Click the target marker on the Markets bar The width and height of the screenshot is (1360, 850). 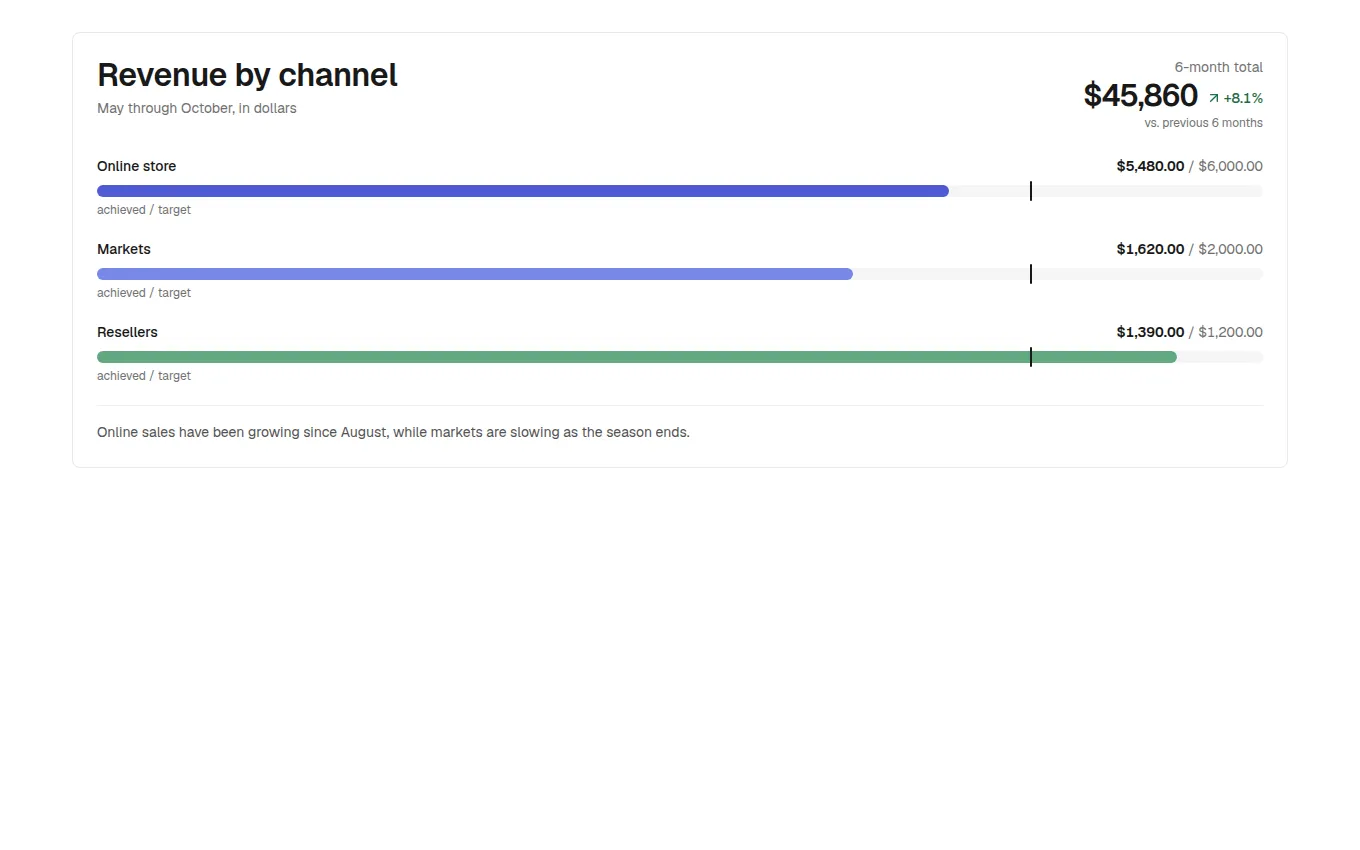coord(1030,274)
